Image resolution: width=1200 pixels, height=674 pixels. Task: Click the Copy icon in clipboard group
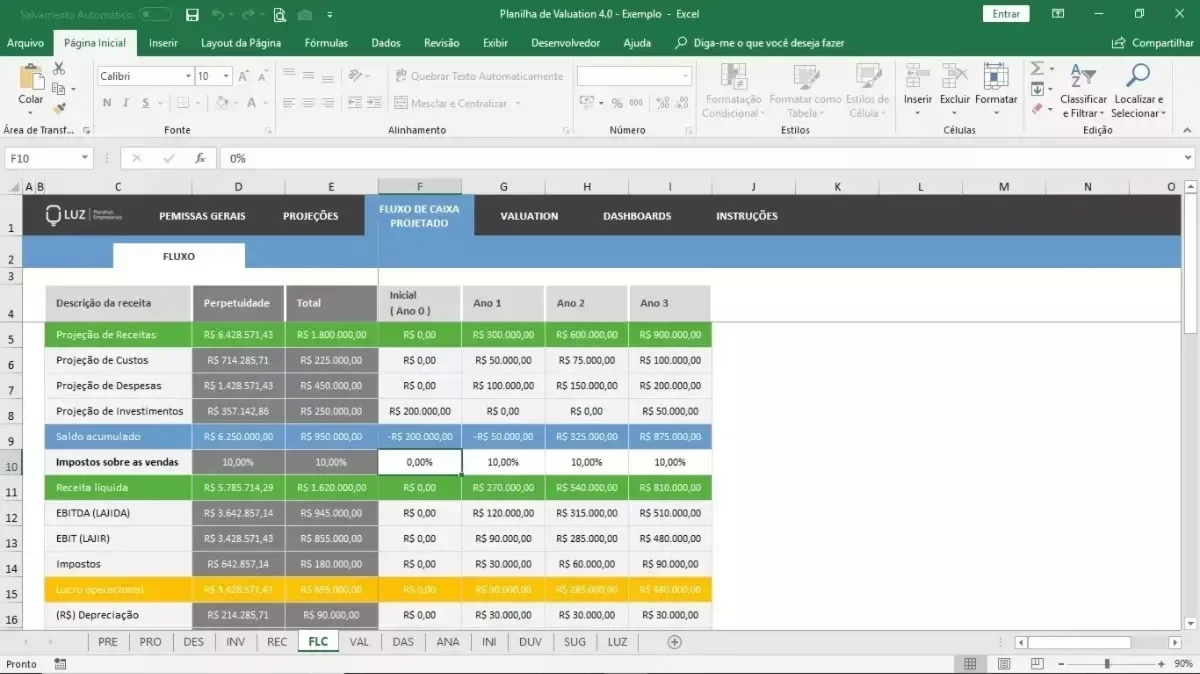(x=59, y=89)
